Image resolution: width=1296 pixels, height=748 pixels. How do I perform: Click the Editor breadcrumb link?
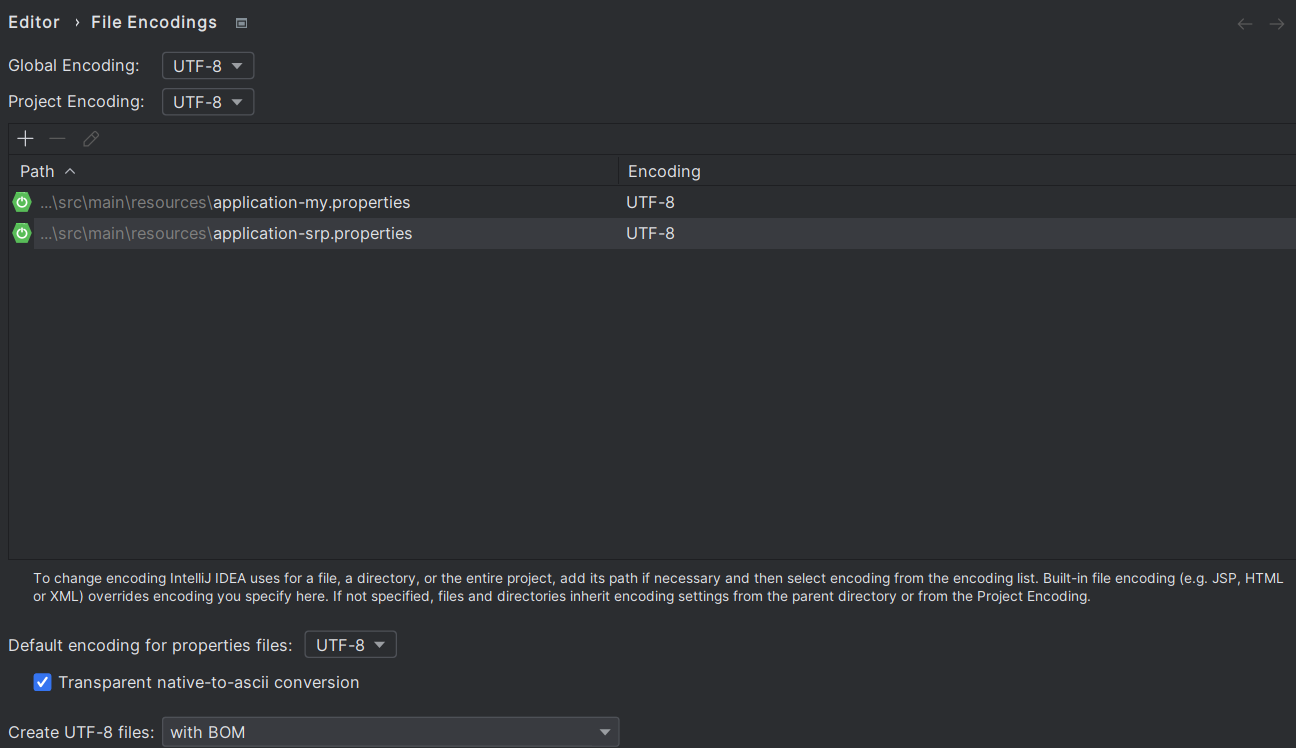coord(34,22)
